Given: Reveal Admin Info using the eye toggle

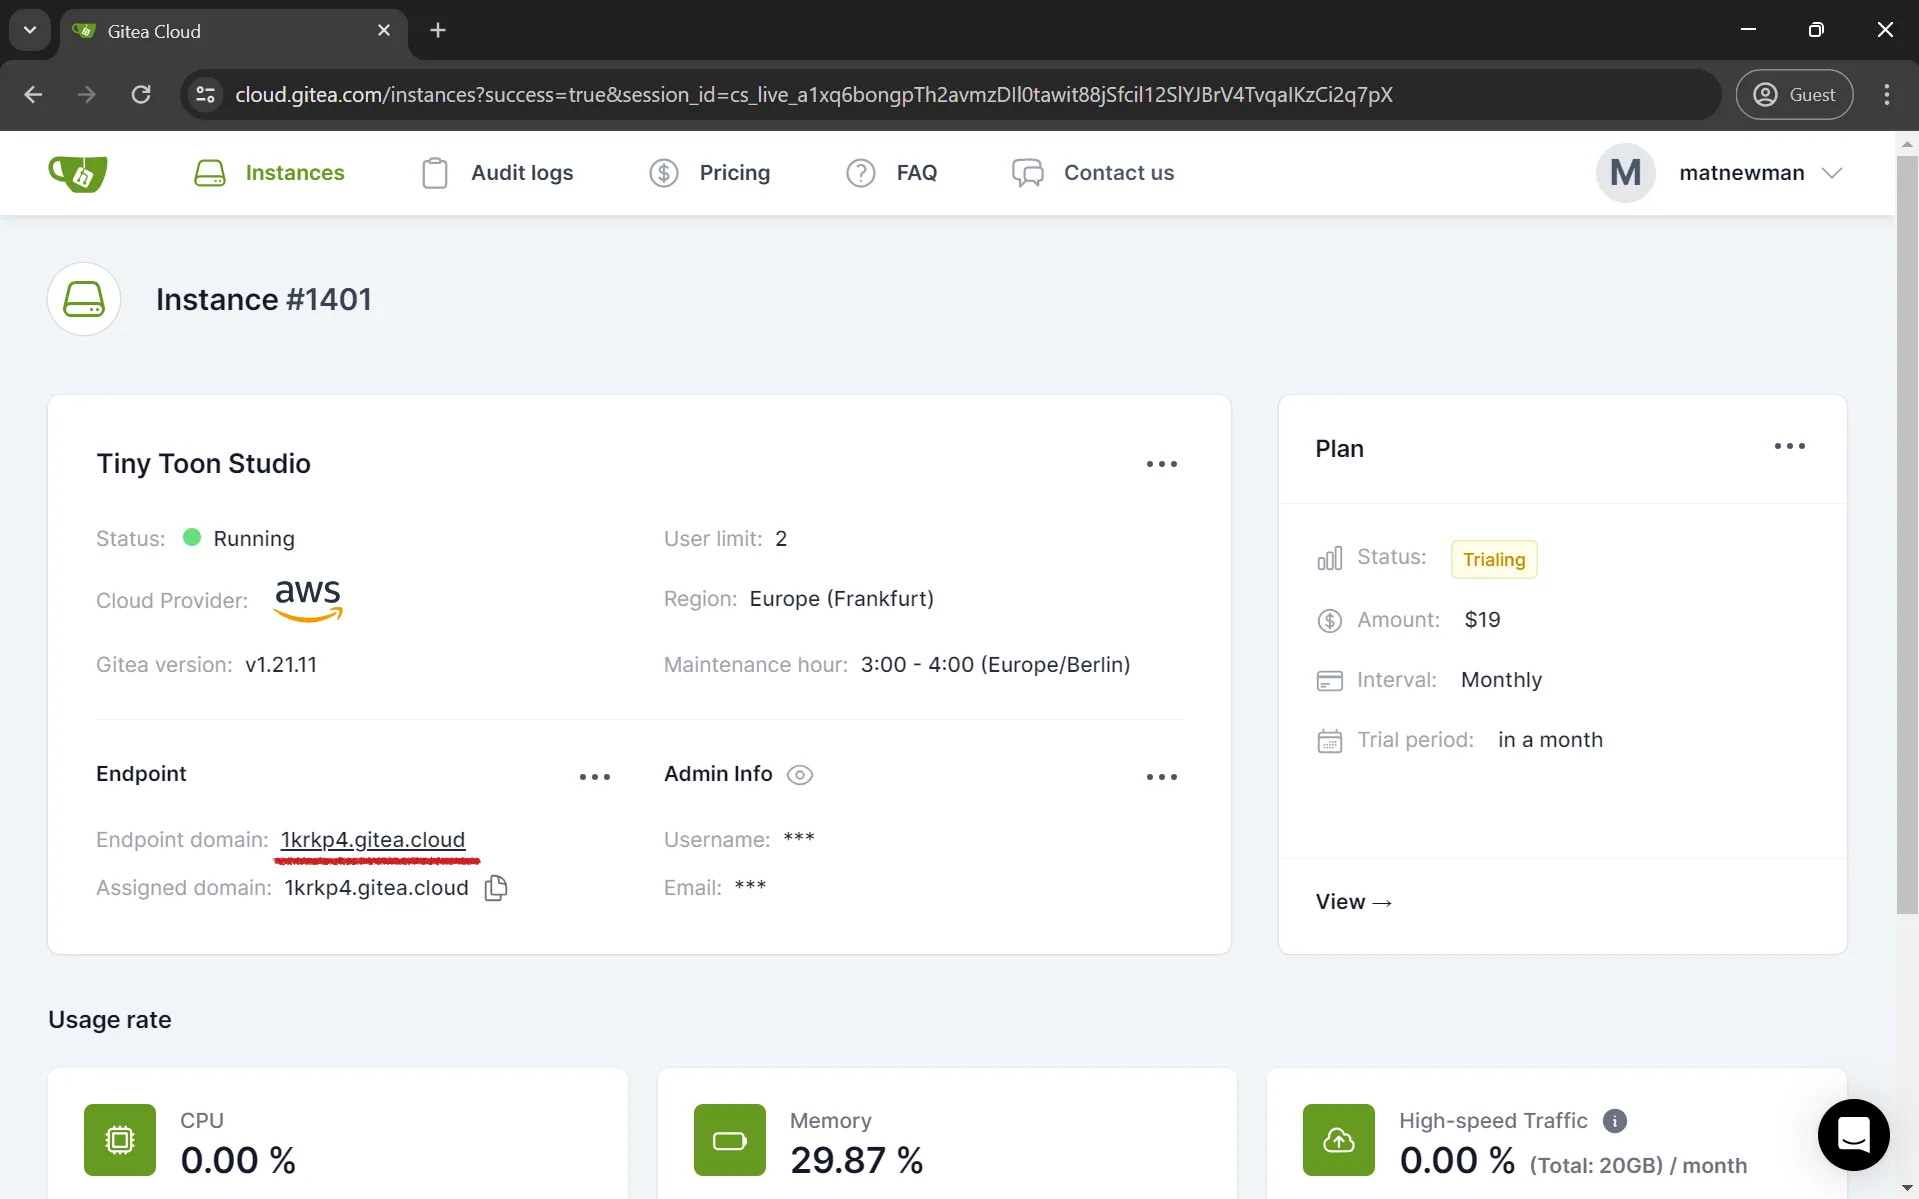Looking at the screenshot, I should point(799,774).
